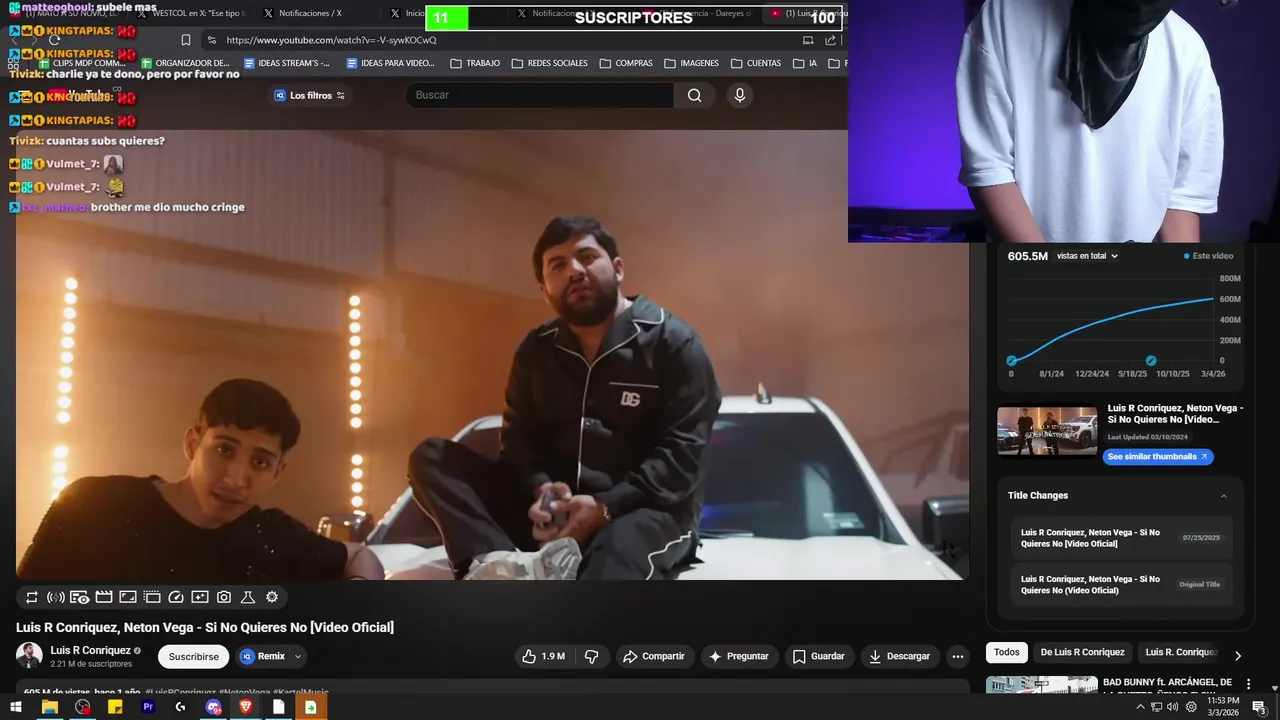
Task: Open REDES SOCIALES bookmarks folder
Action: tap(550, 63)
